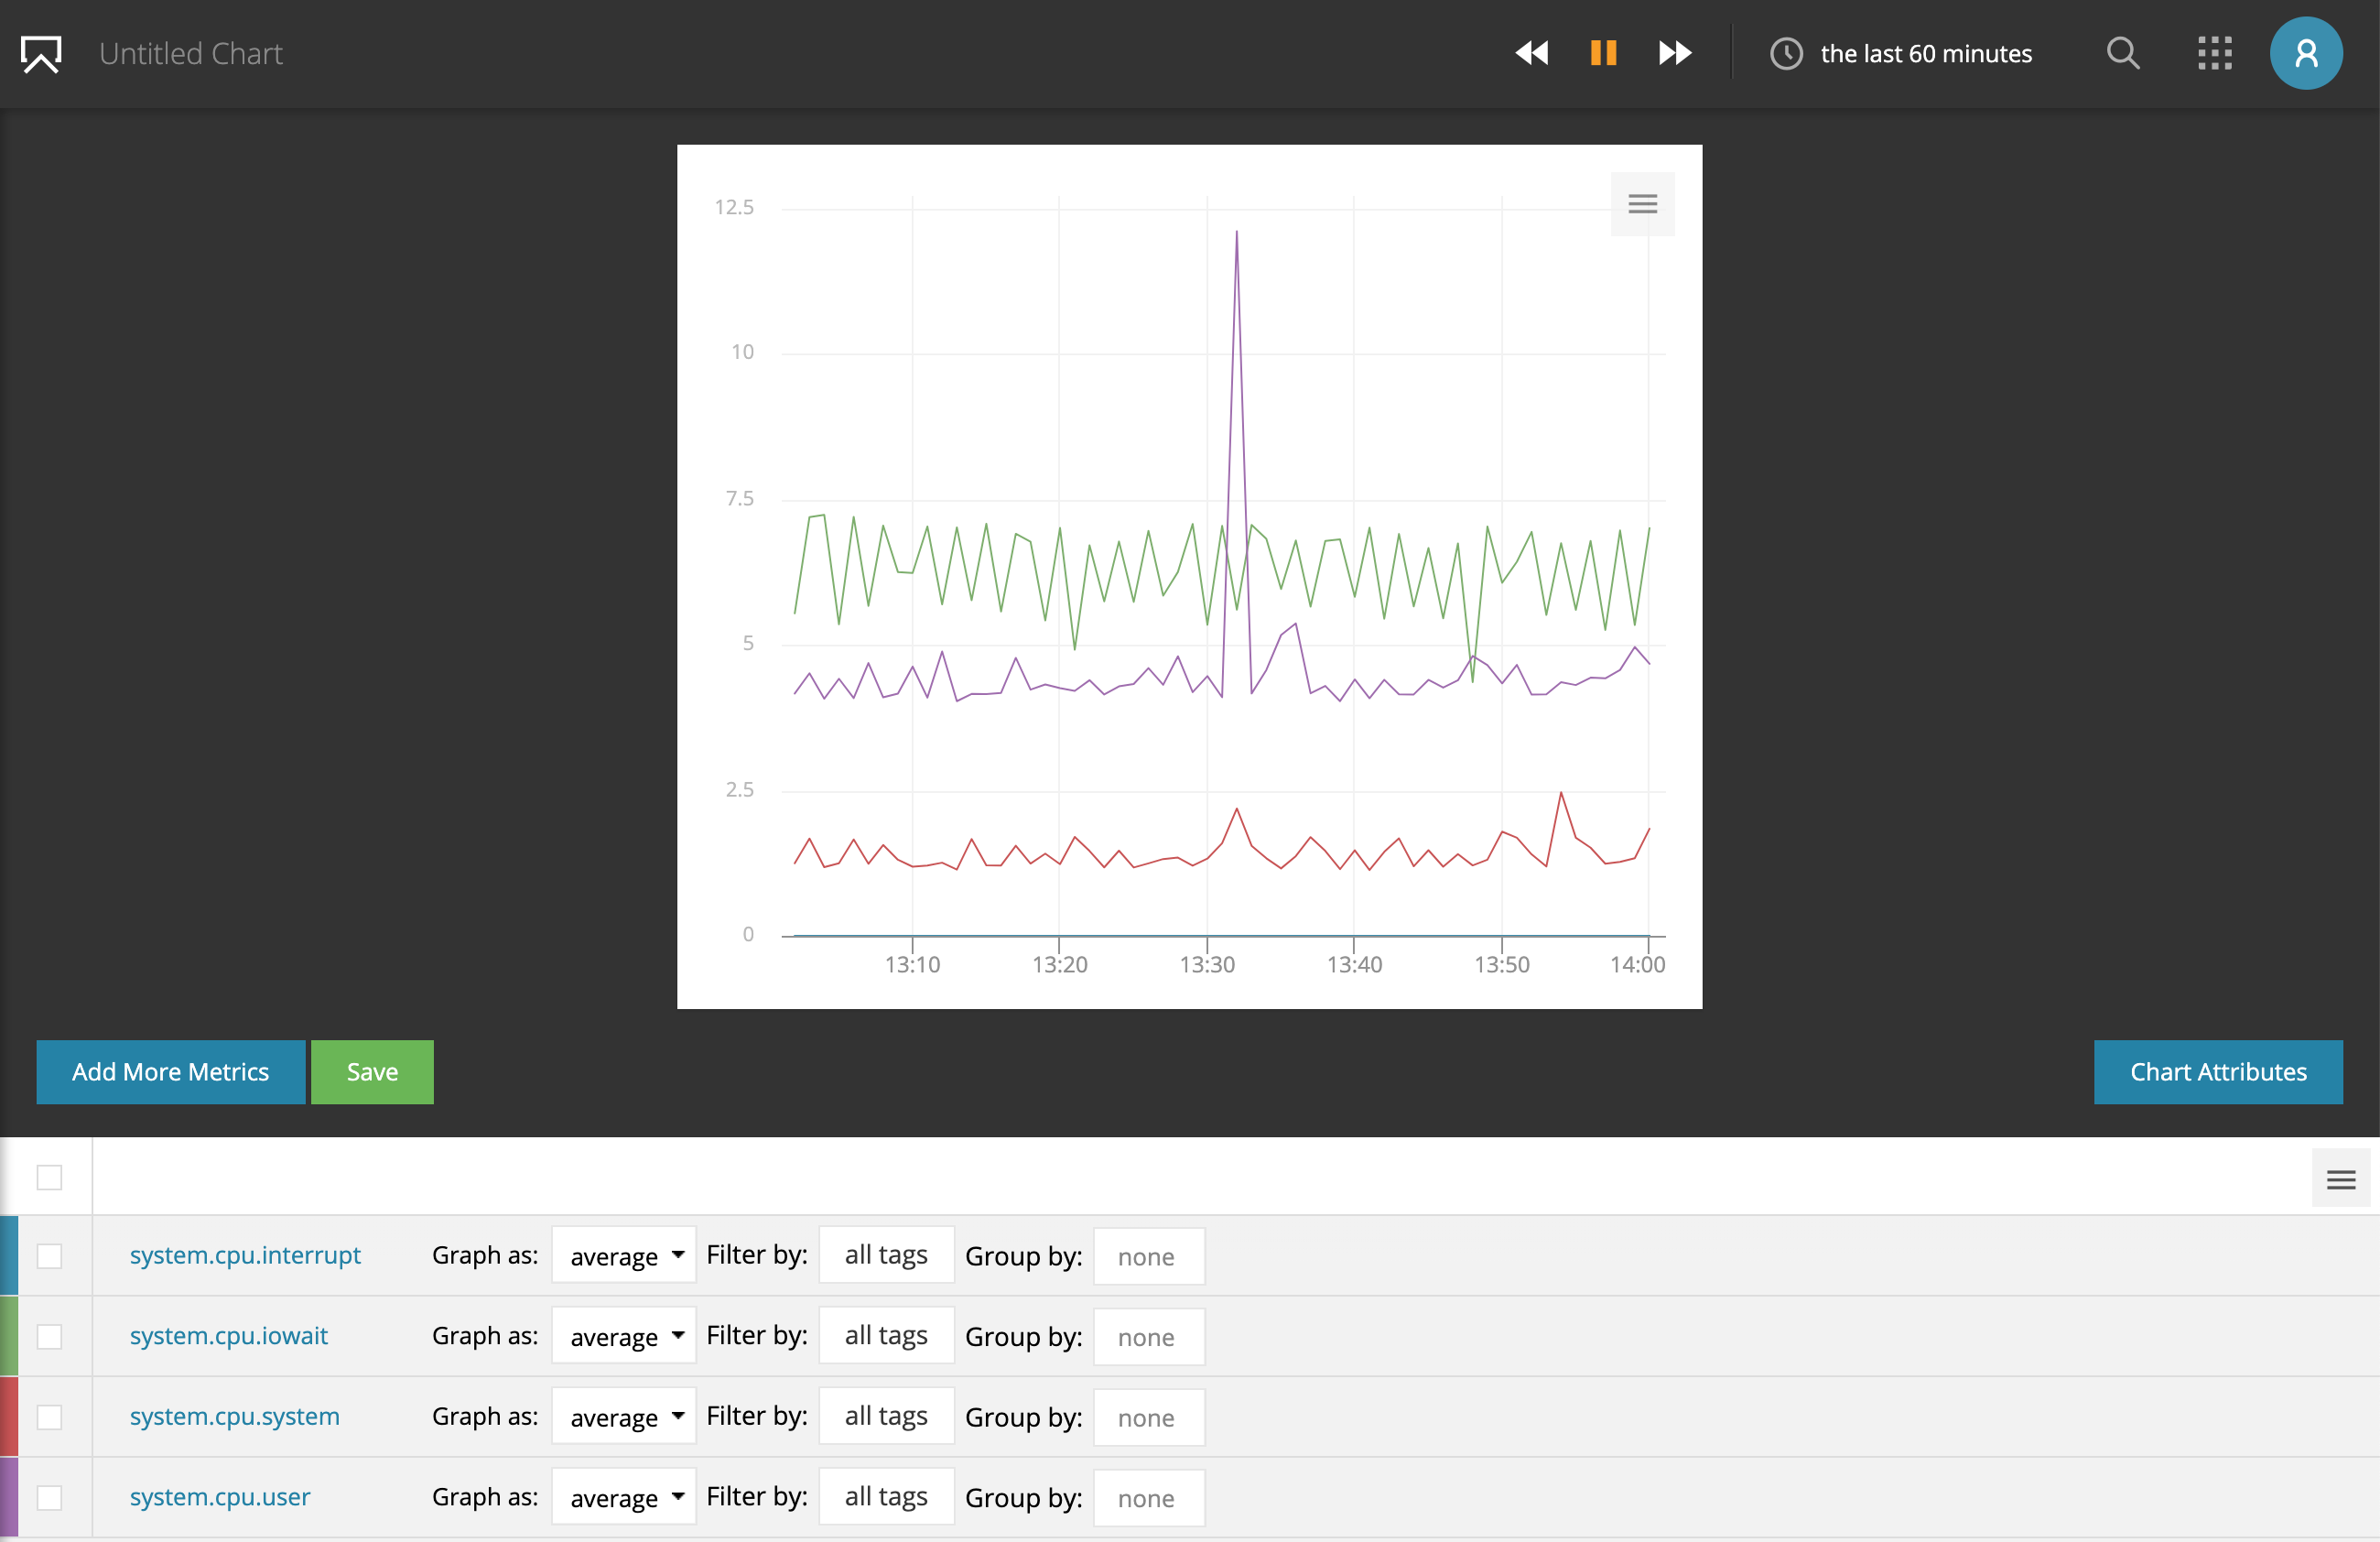This screenshot has height=1542, width=2380.
Task: Open the search magnifier icon
Action: [2122, 53]
